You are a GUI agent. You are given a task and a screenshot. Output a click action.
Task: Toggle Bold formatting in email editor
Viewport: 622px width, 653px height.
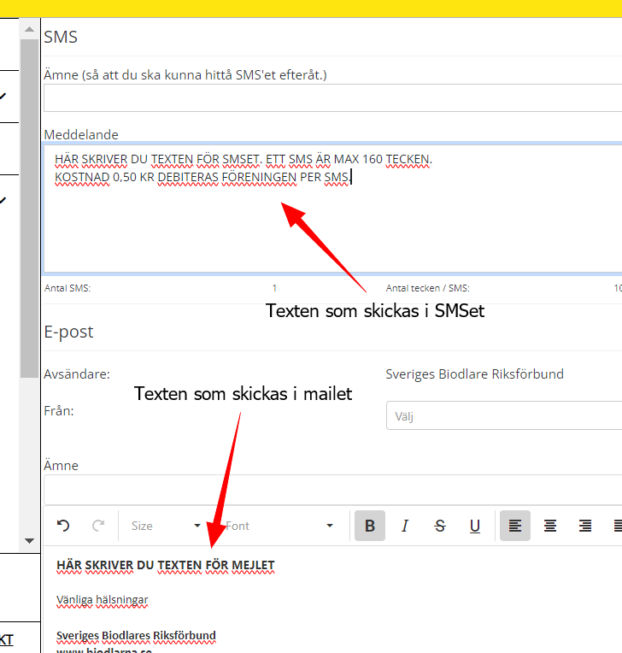click(370, 526)
